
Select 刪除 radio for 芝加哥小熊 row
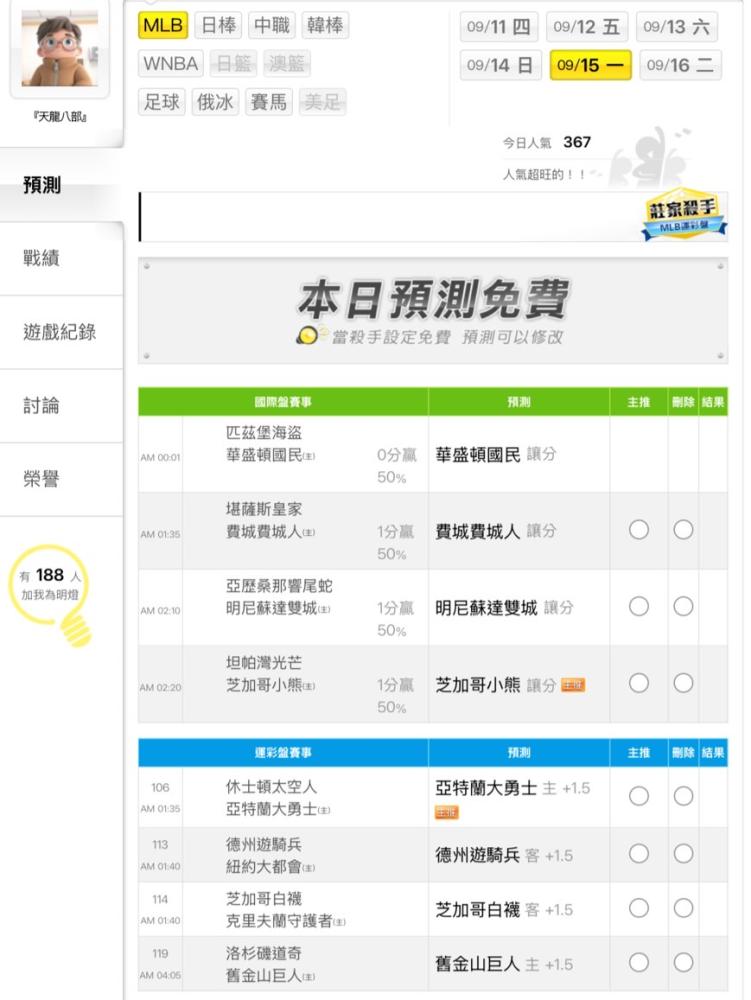[683, 683]
